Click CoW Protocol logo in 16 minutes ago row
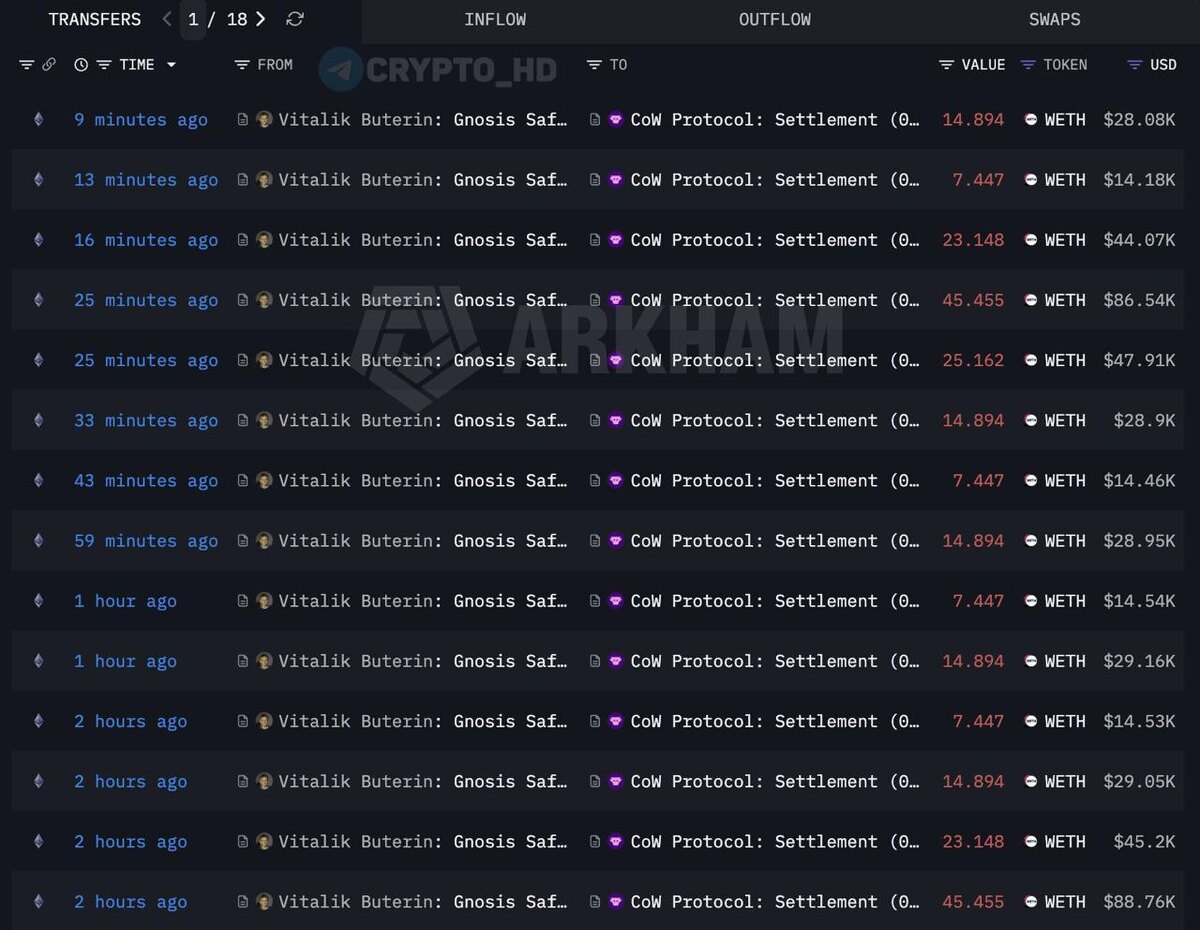Viewport: 1200px width, 930px height. point(615,239)
